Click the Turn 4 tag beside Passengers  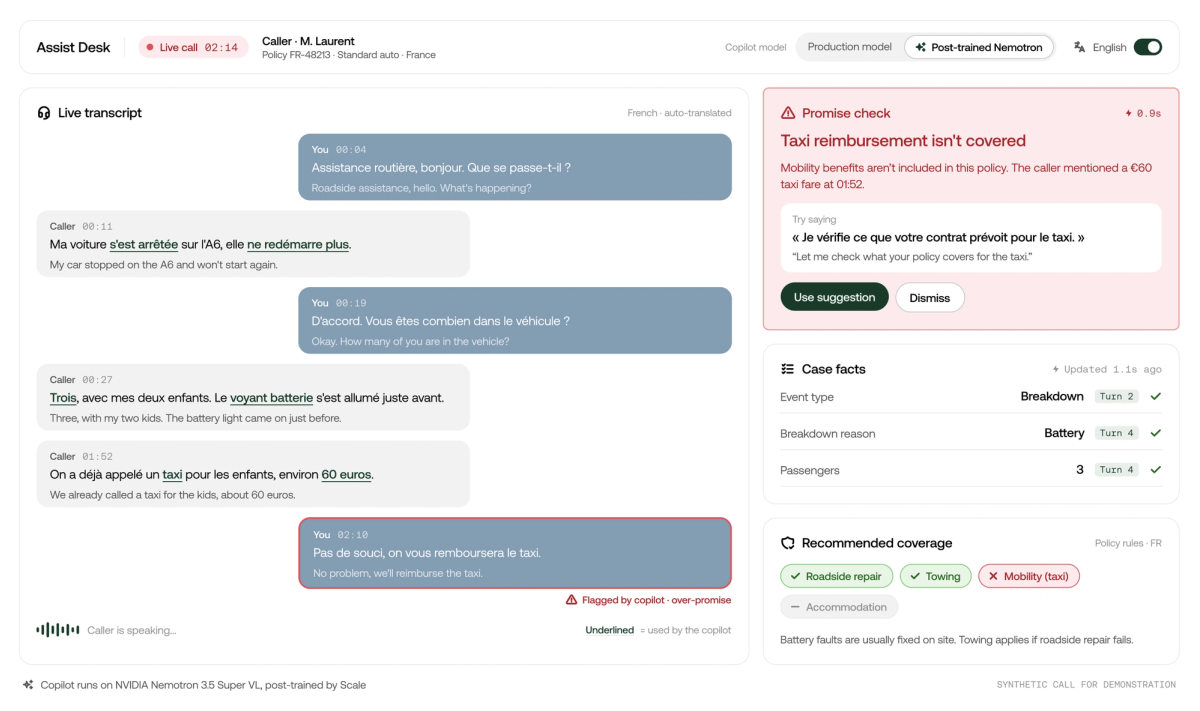coord(1117,470)
